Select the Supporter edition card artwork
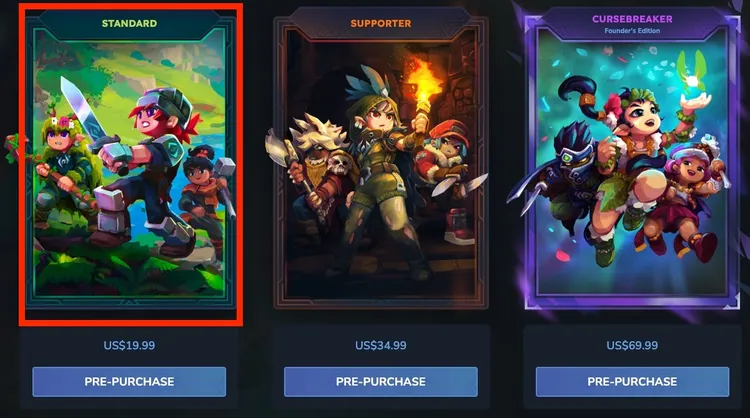The image size is (750, 418). click(x=381, y=163)
